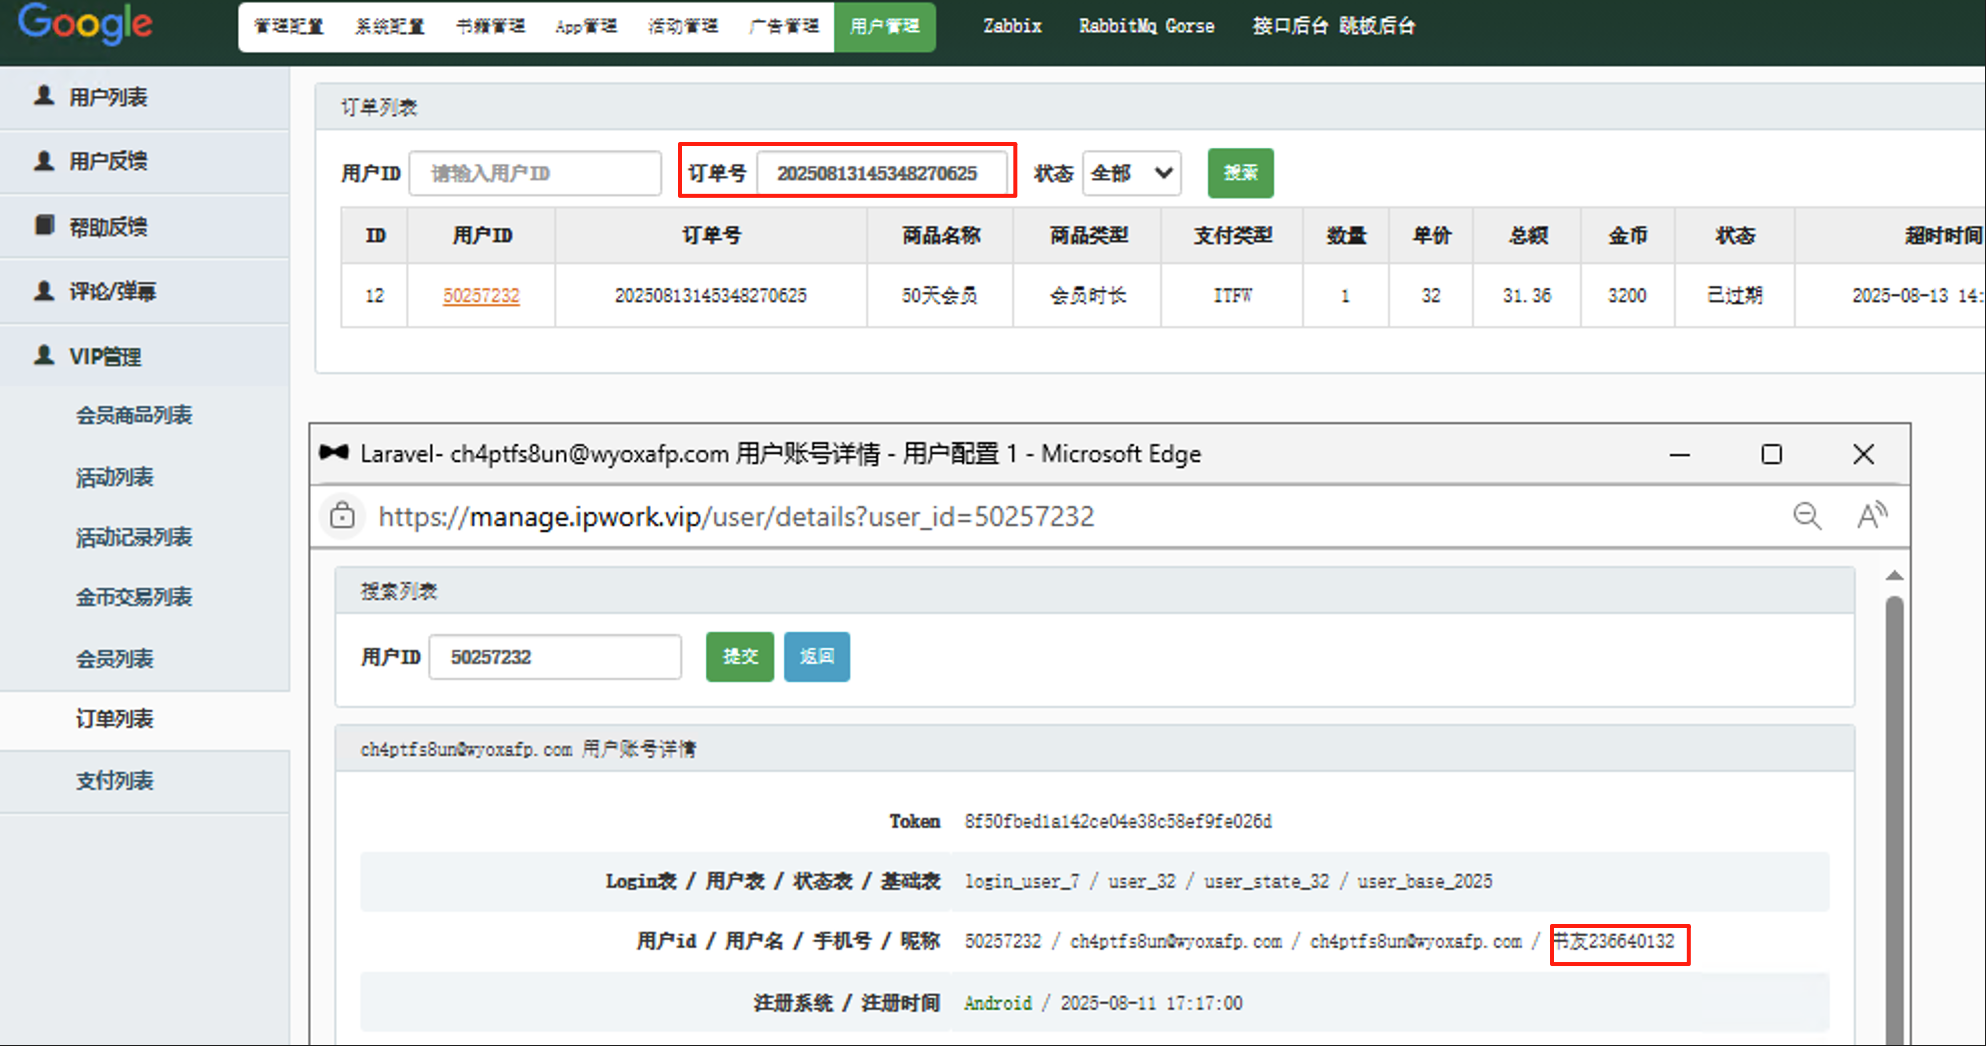Click the book icon beside 帮助反馈
The width and height of the screenshot is (1986, 1046).
point(44,225)
